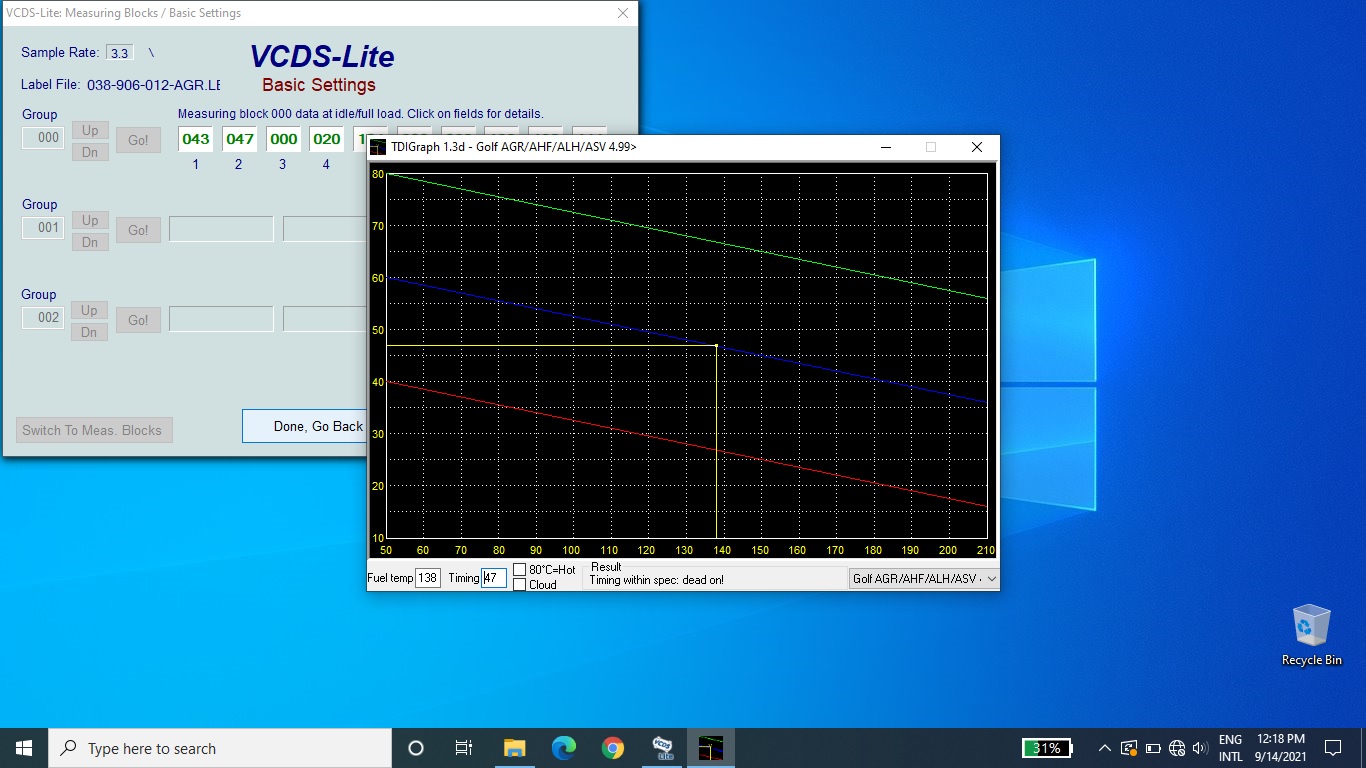Expand the hidden system tray icons

point(1104,748)
